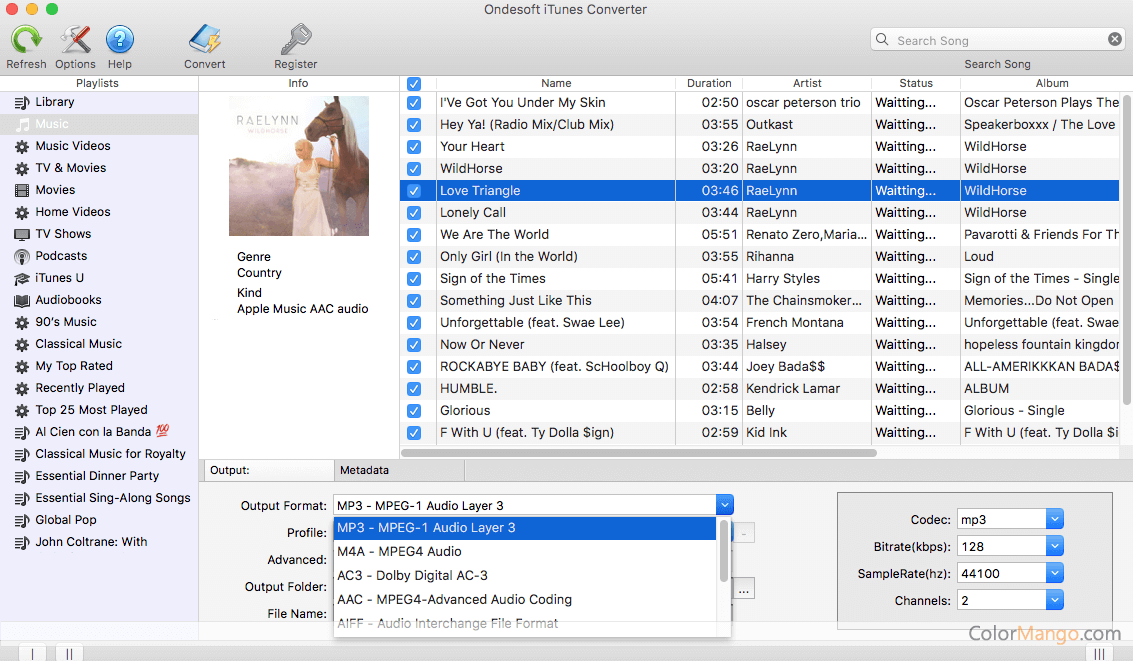The image size is (1133, 661).
Task: Open Help from the toolbar
Action: (119, 40)
